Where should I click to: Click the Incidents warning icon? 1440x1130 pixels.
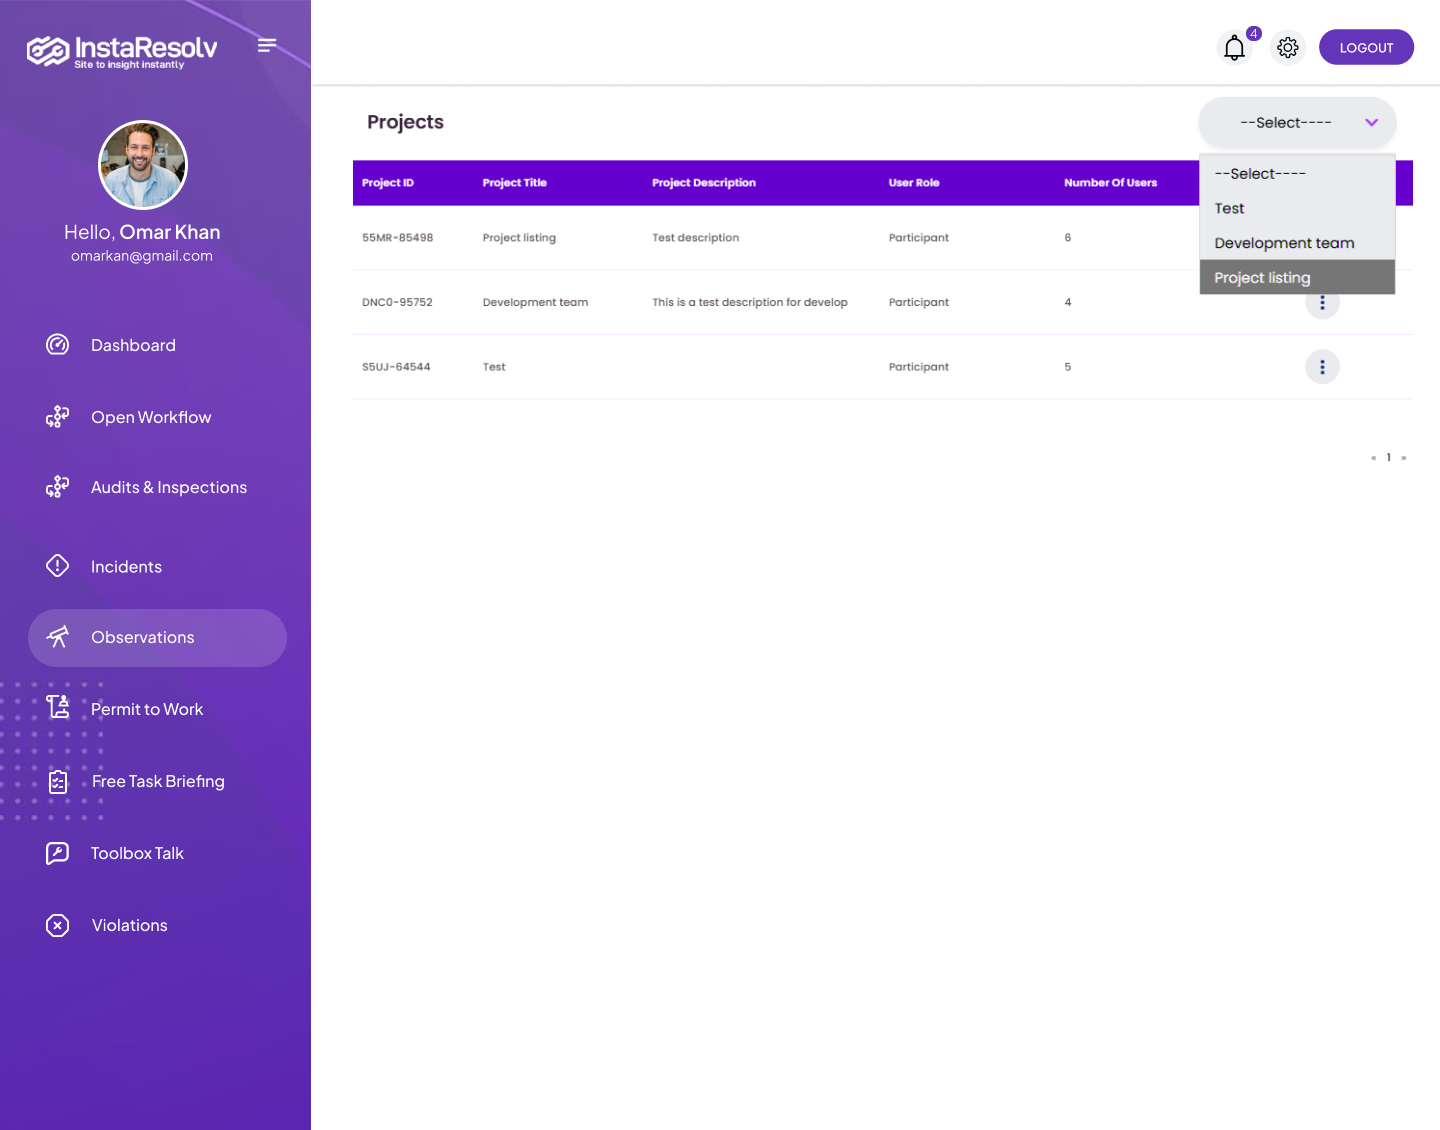58,566
